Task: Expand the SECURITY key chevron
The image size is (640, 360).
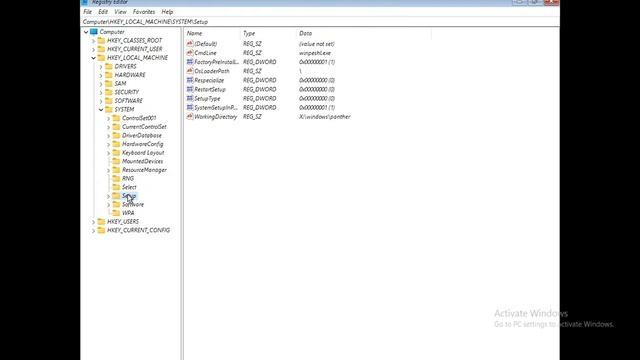Action: (101, 92)
